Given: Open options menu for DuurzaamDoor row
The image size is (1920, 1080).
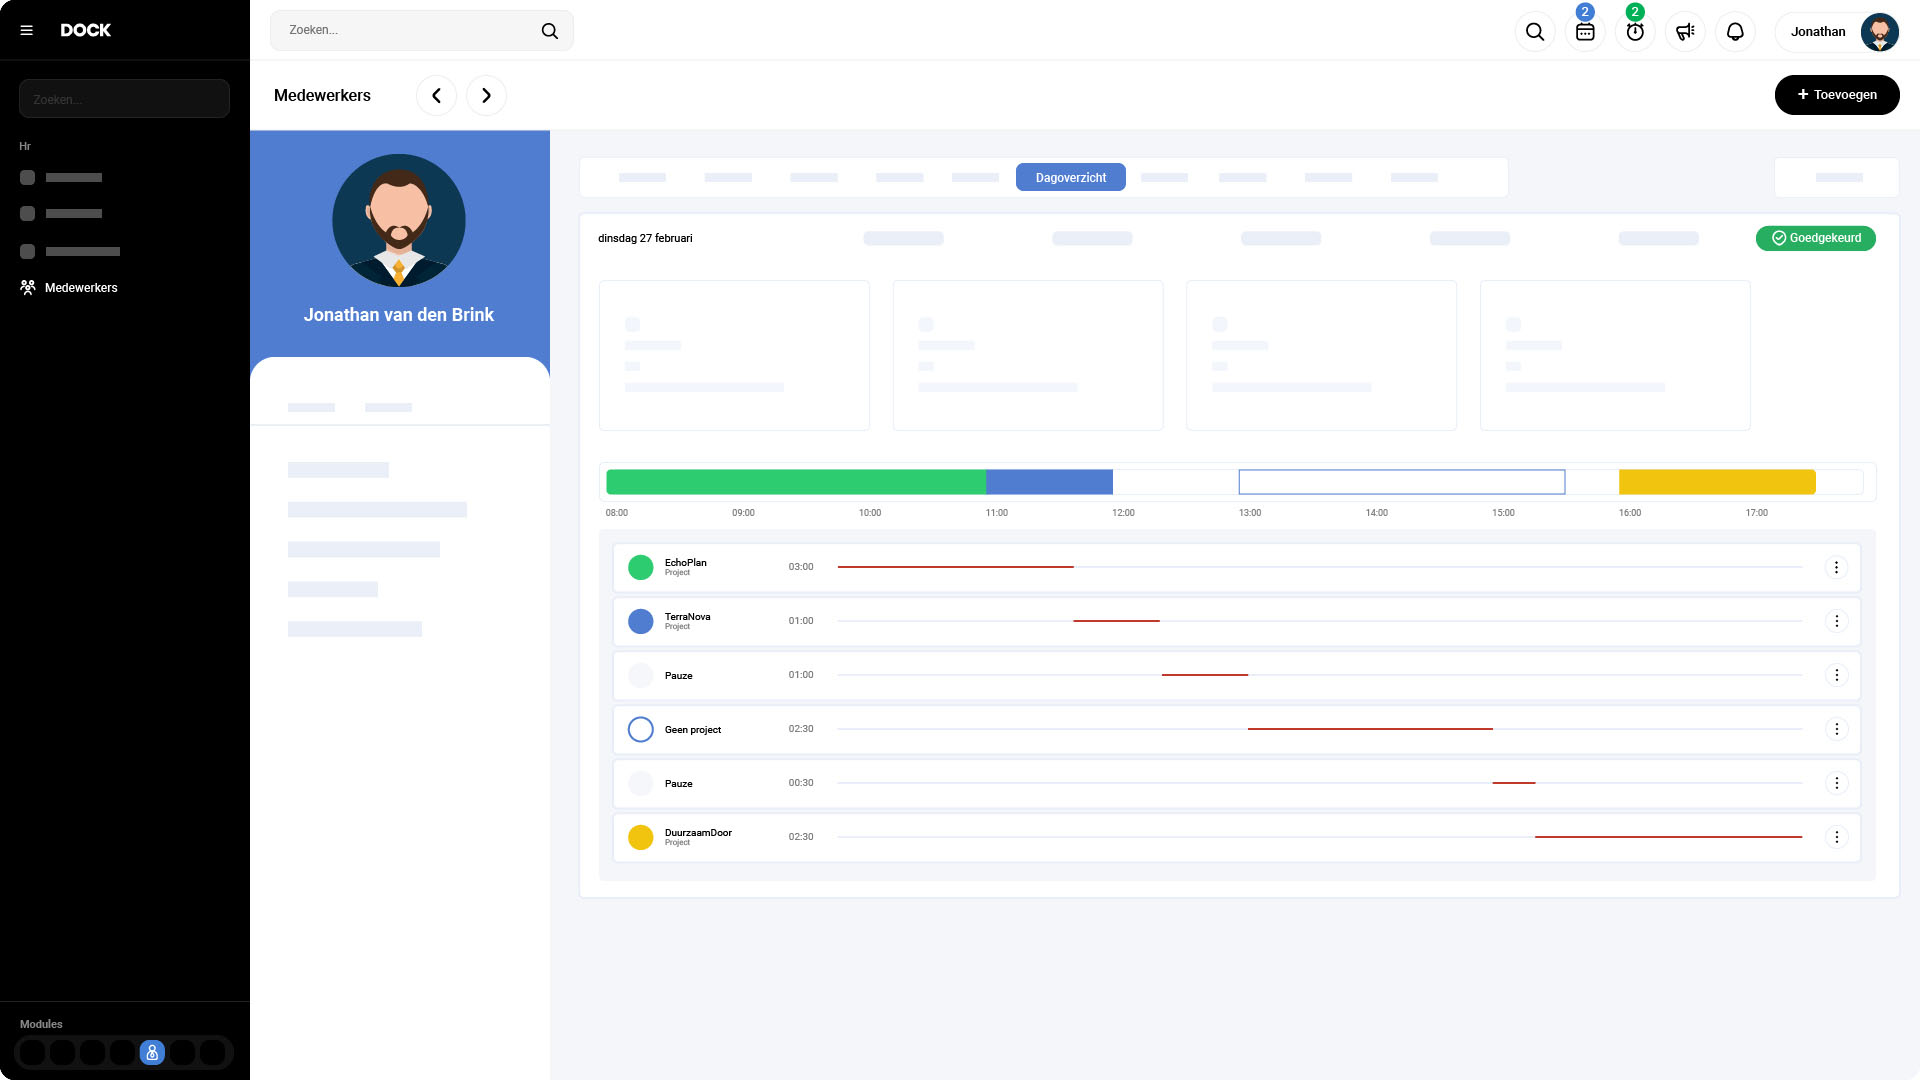Looking at the screenshot, I should (x=1836, y=837).
